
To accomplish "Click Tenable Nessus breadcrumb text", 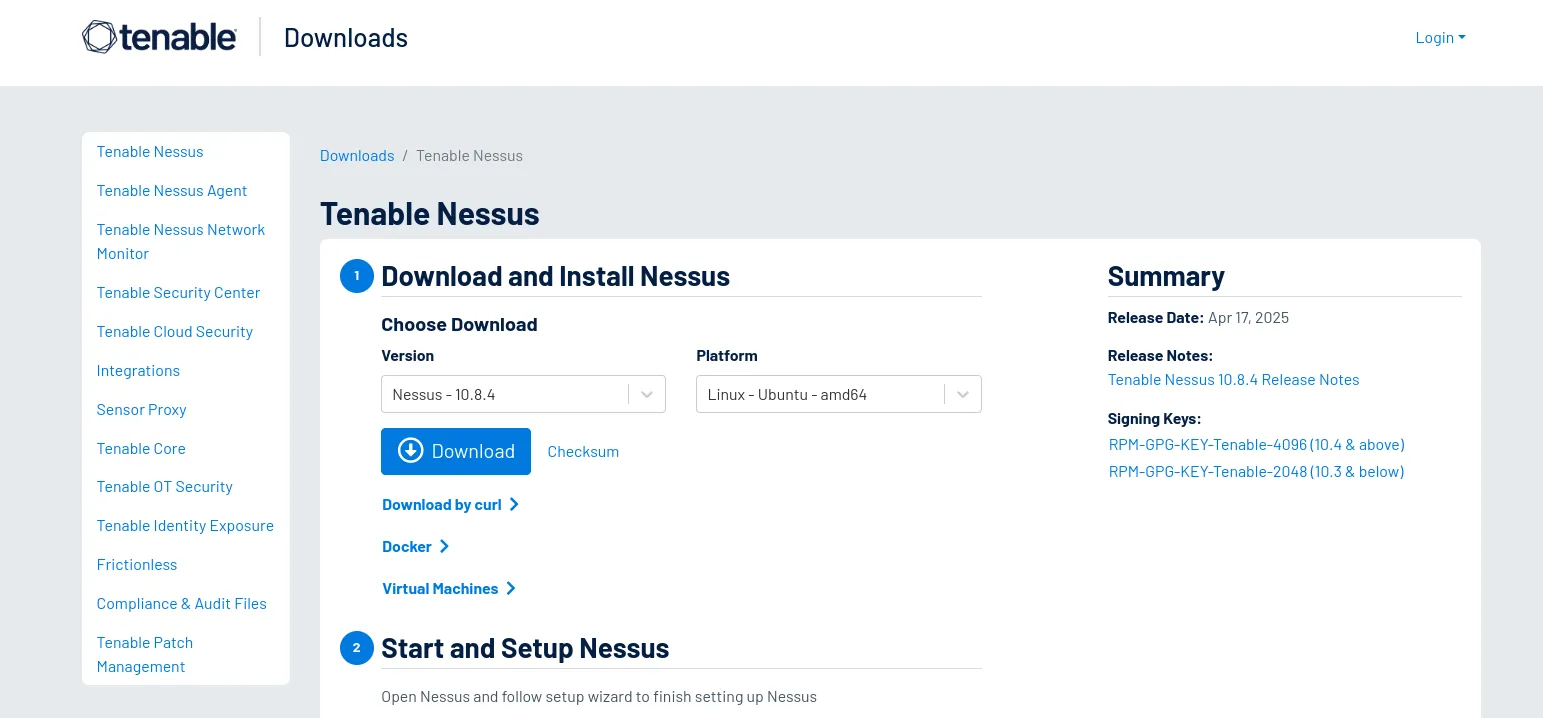I will 469,156.
